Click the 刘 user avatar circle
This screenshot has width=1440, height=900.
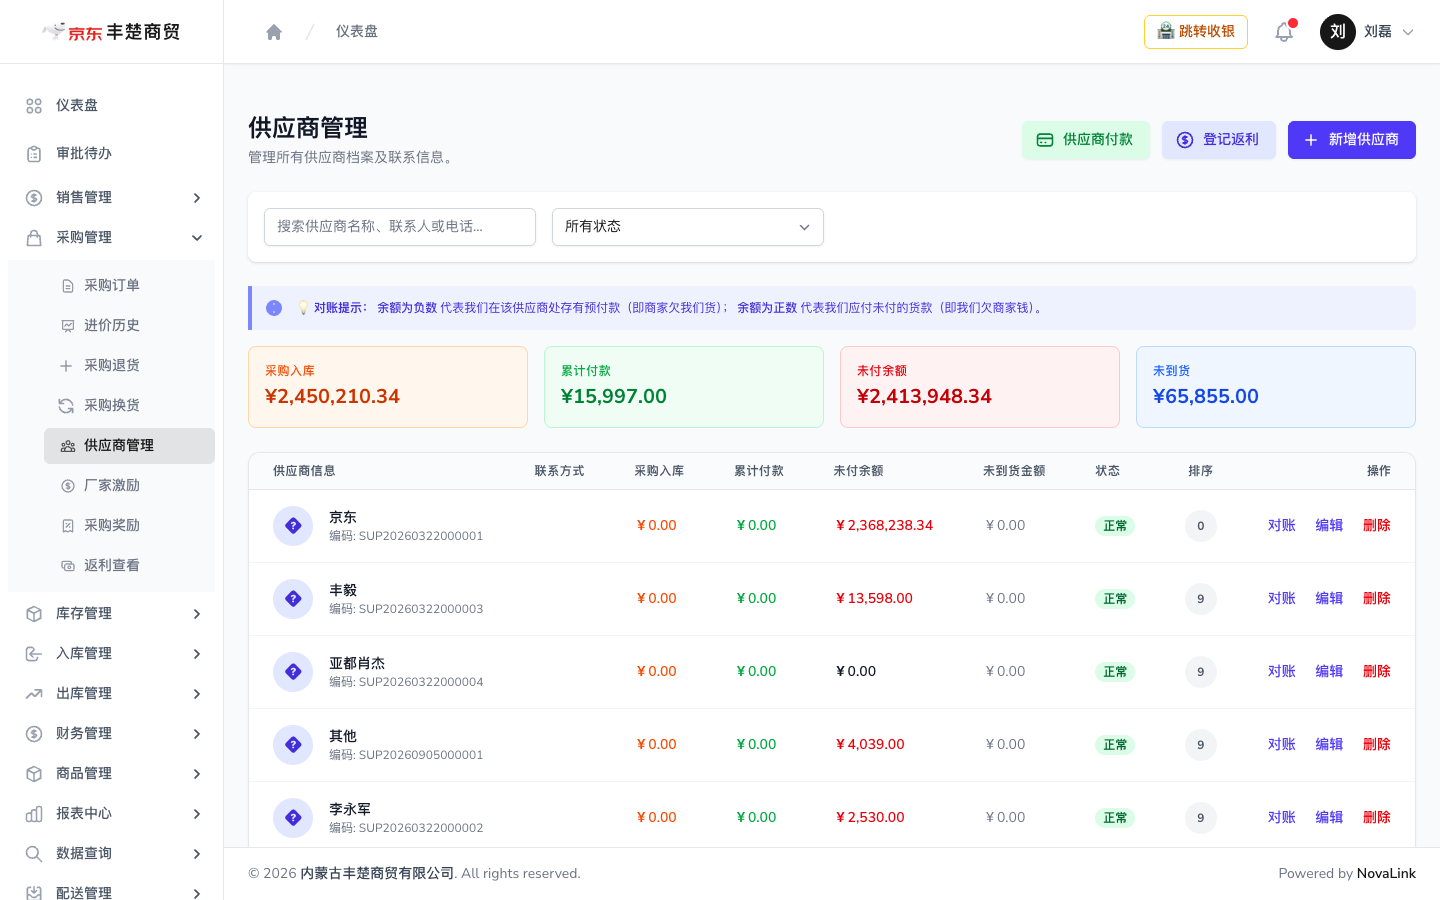pos(1338,32)
